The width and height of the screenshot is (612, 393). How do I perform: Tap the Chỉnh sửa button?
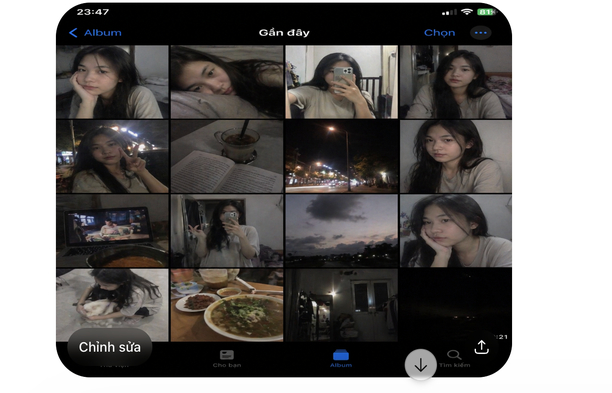(x=110, y=347)
